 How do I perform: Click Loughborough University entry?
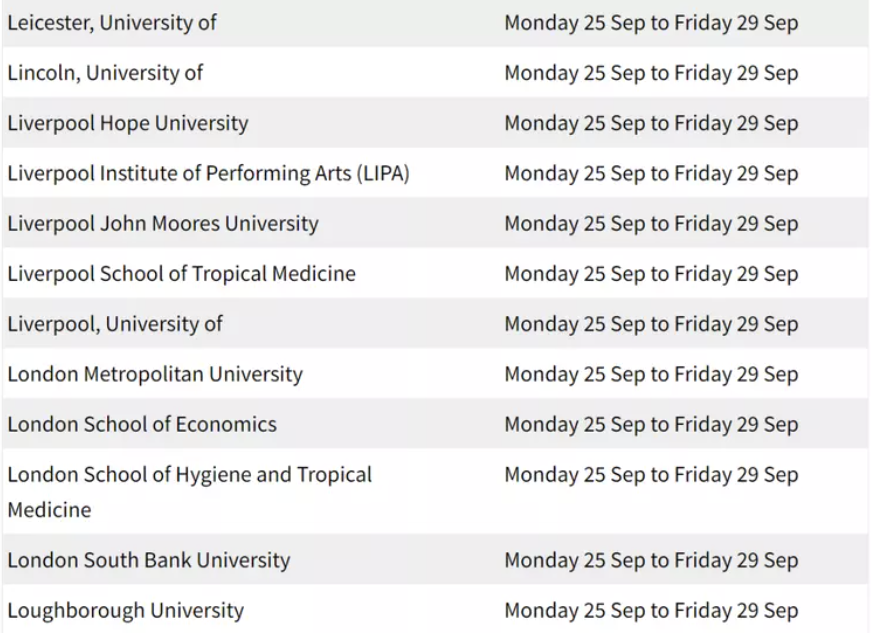(x=126, y=610)
